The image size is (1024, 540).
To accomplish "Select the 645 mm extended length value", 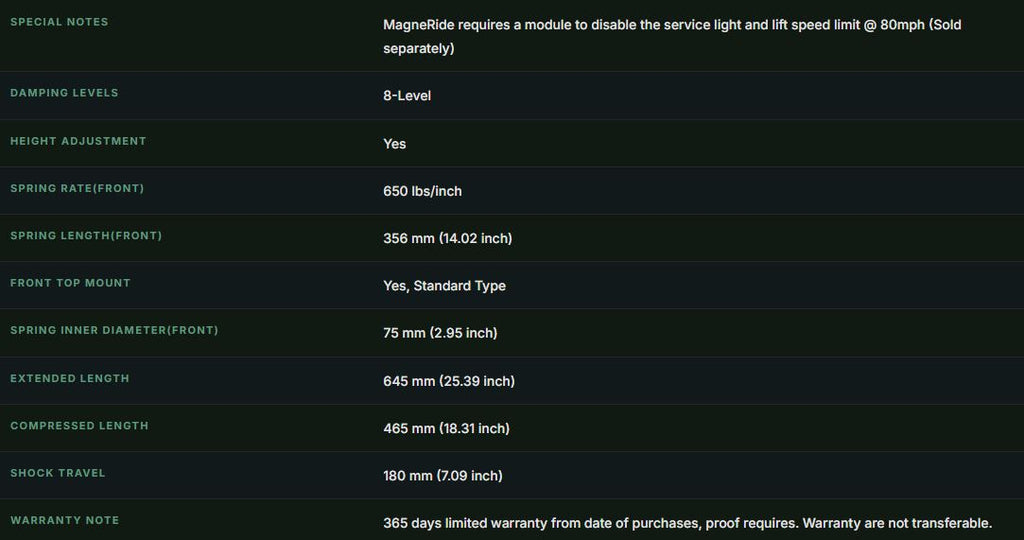I will point(449,381).
